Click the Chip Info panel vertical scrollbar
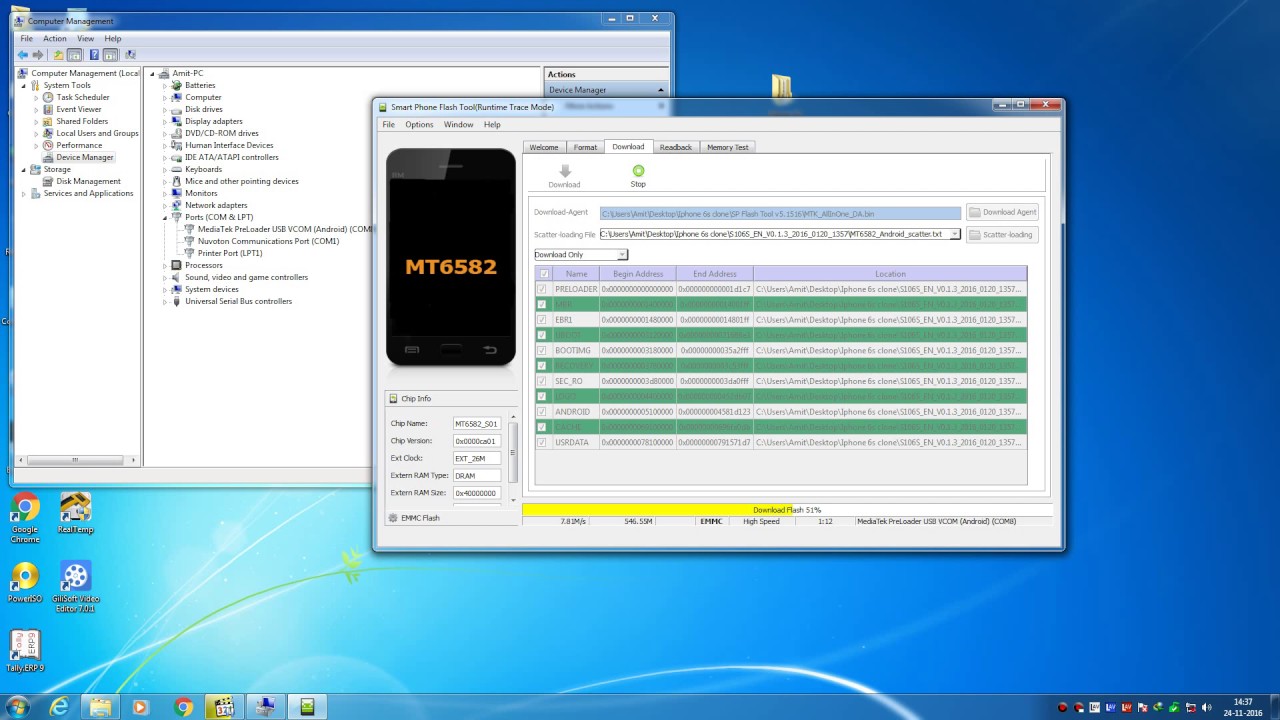1280x720 pixels. (513, 459)
